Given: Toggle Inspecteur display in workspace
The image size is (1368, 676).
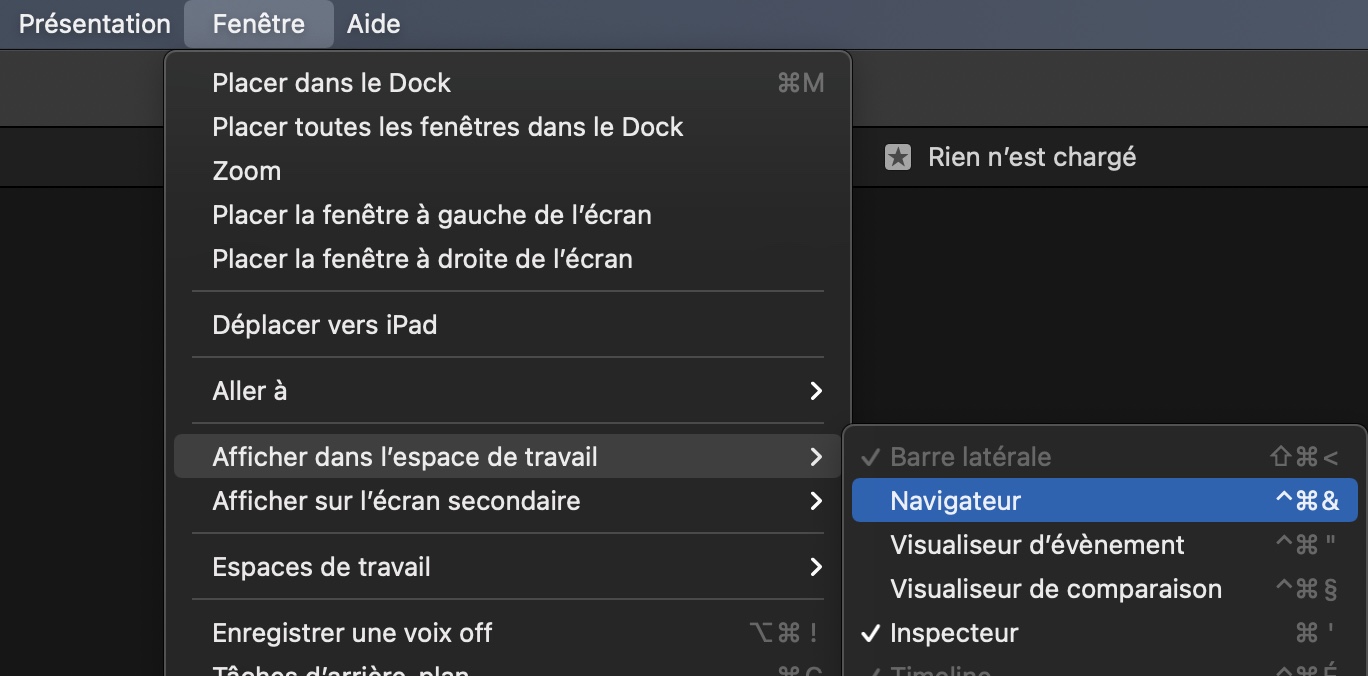Looking at the screenshot, I should pyautogui.click(x=954, y=633).
